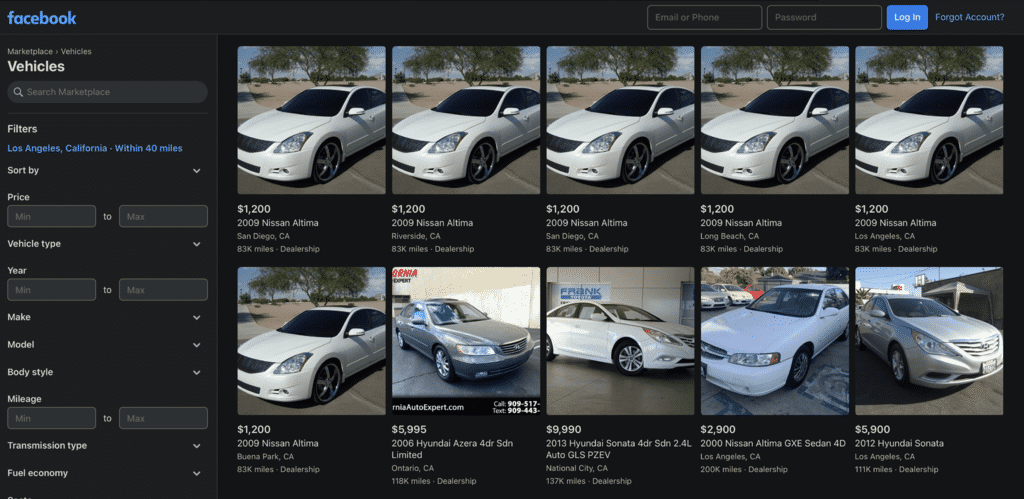The image size is (1024, 499).
Task: Click the search magnifier icon in Marketplace
Action: coord(18,92)
